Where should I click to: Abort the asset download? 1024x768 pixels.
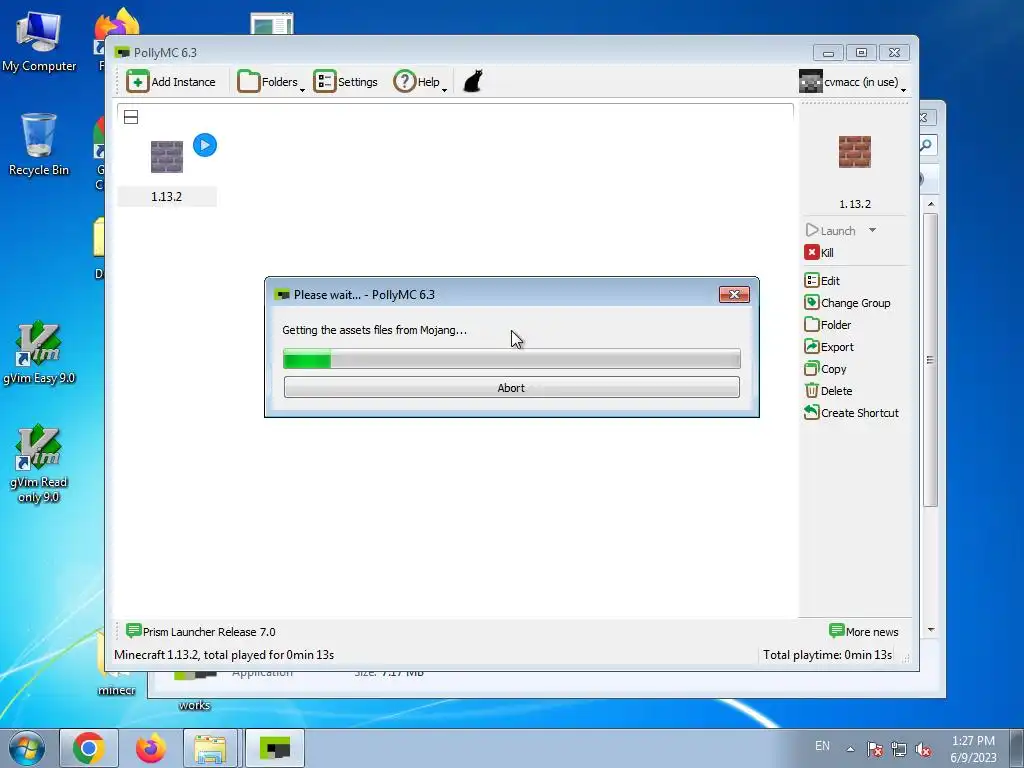(511, 387)
